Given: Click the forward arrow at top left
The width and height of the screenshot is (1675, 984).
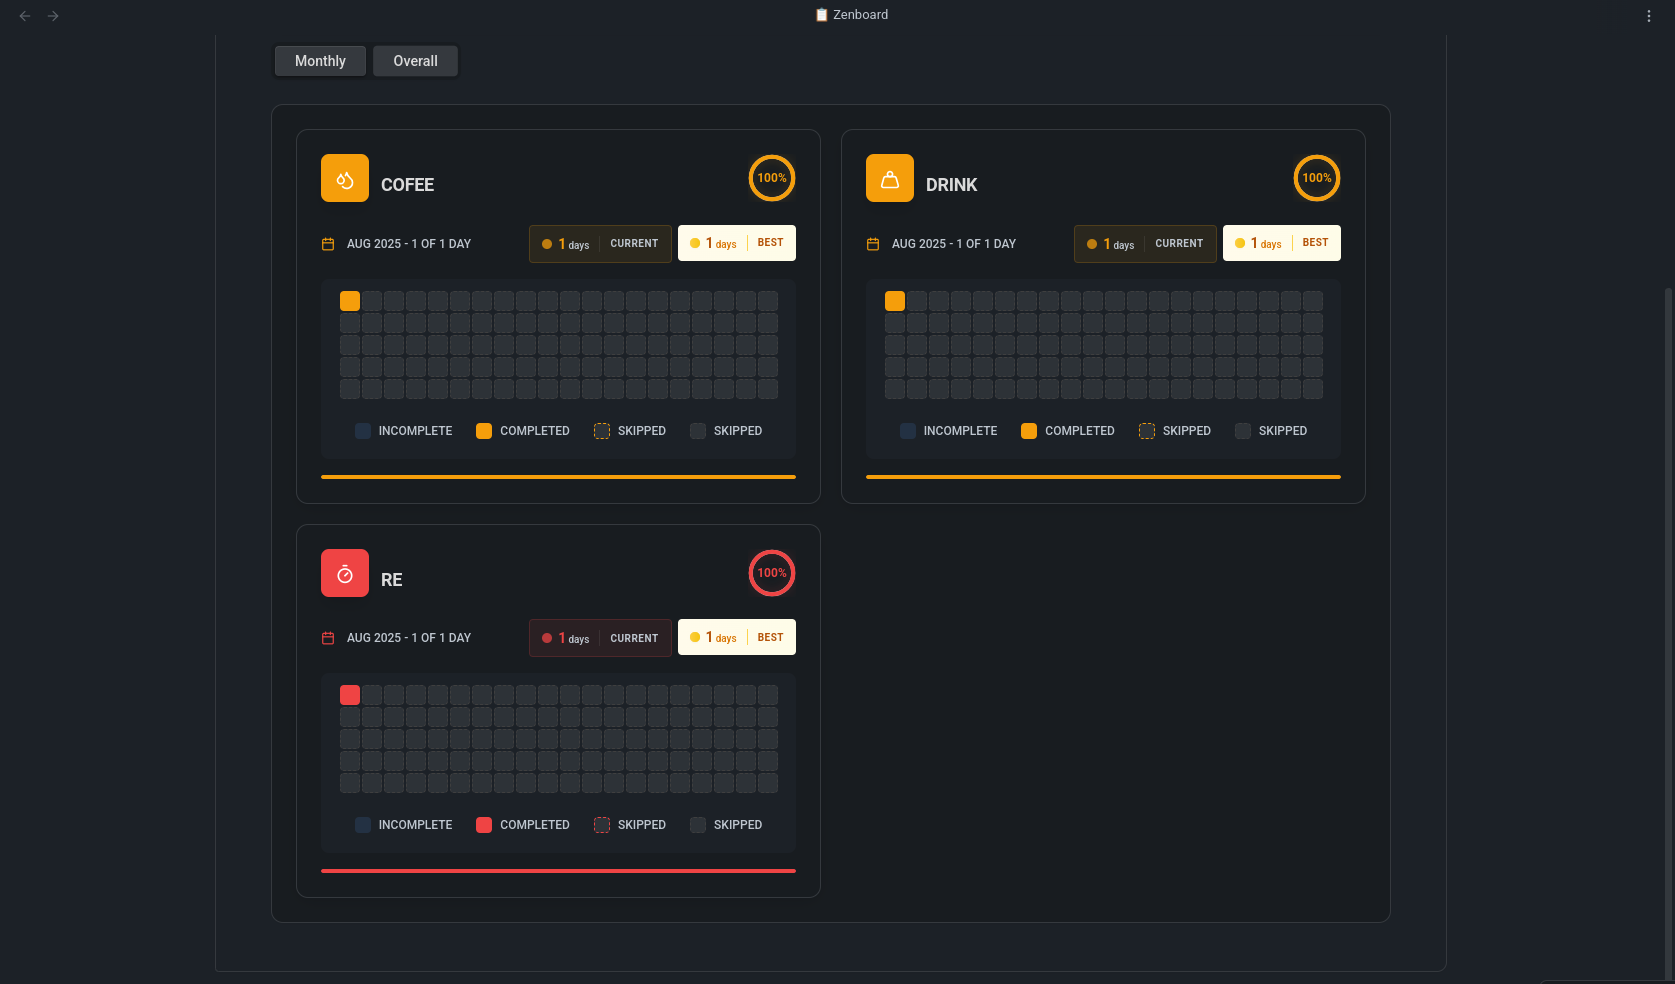Looking at the screenshot, I should [53, 15].
